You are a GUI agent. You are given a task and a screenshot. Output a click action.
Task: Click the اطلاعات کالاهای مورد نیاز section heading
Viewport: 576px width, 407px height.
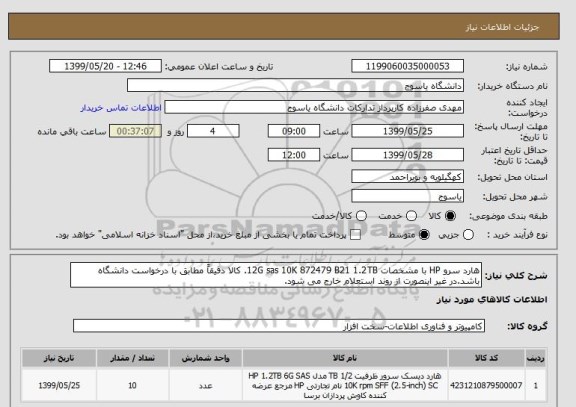click(x=492, y=300)
